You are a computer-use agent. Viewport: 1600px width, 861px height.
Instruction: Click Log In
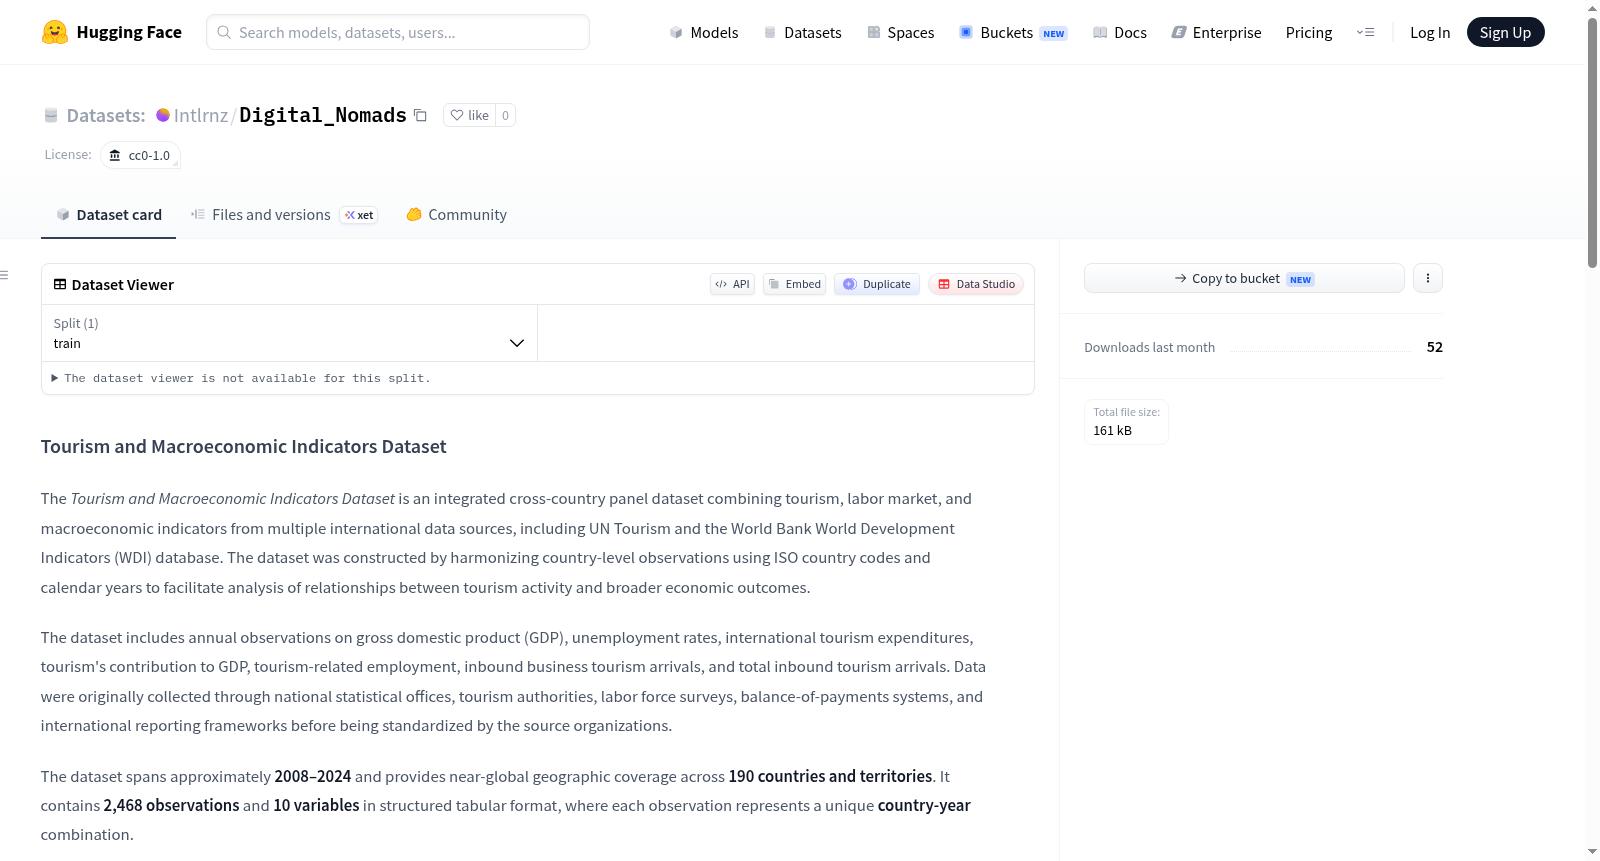(x=1430, y=32)
